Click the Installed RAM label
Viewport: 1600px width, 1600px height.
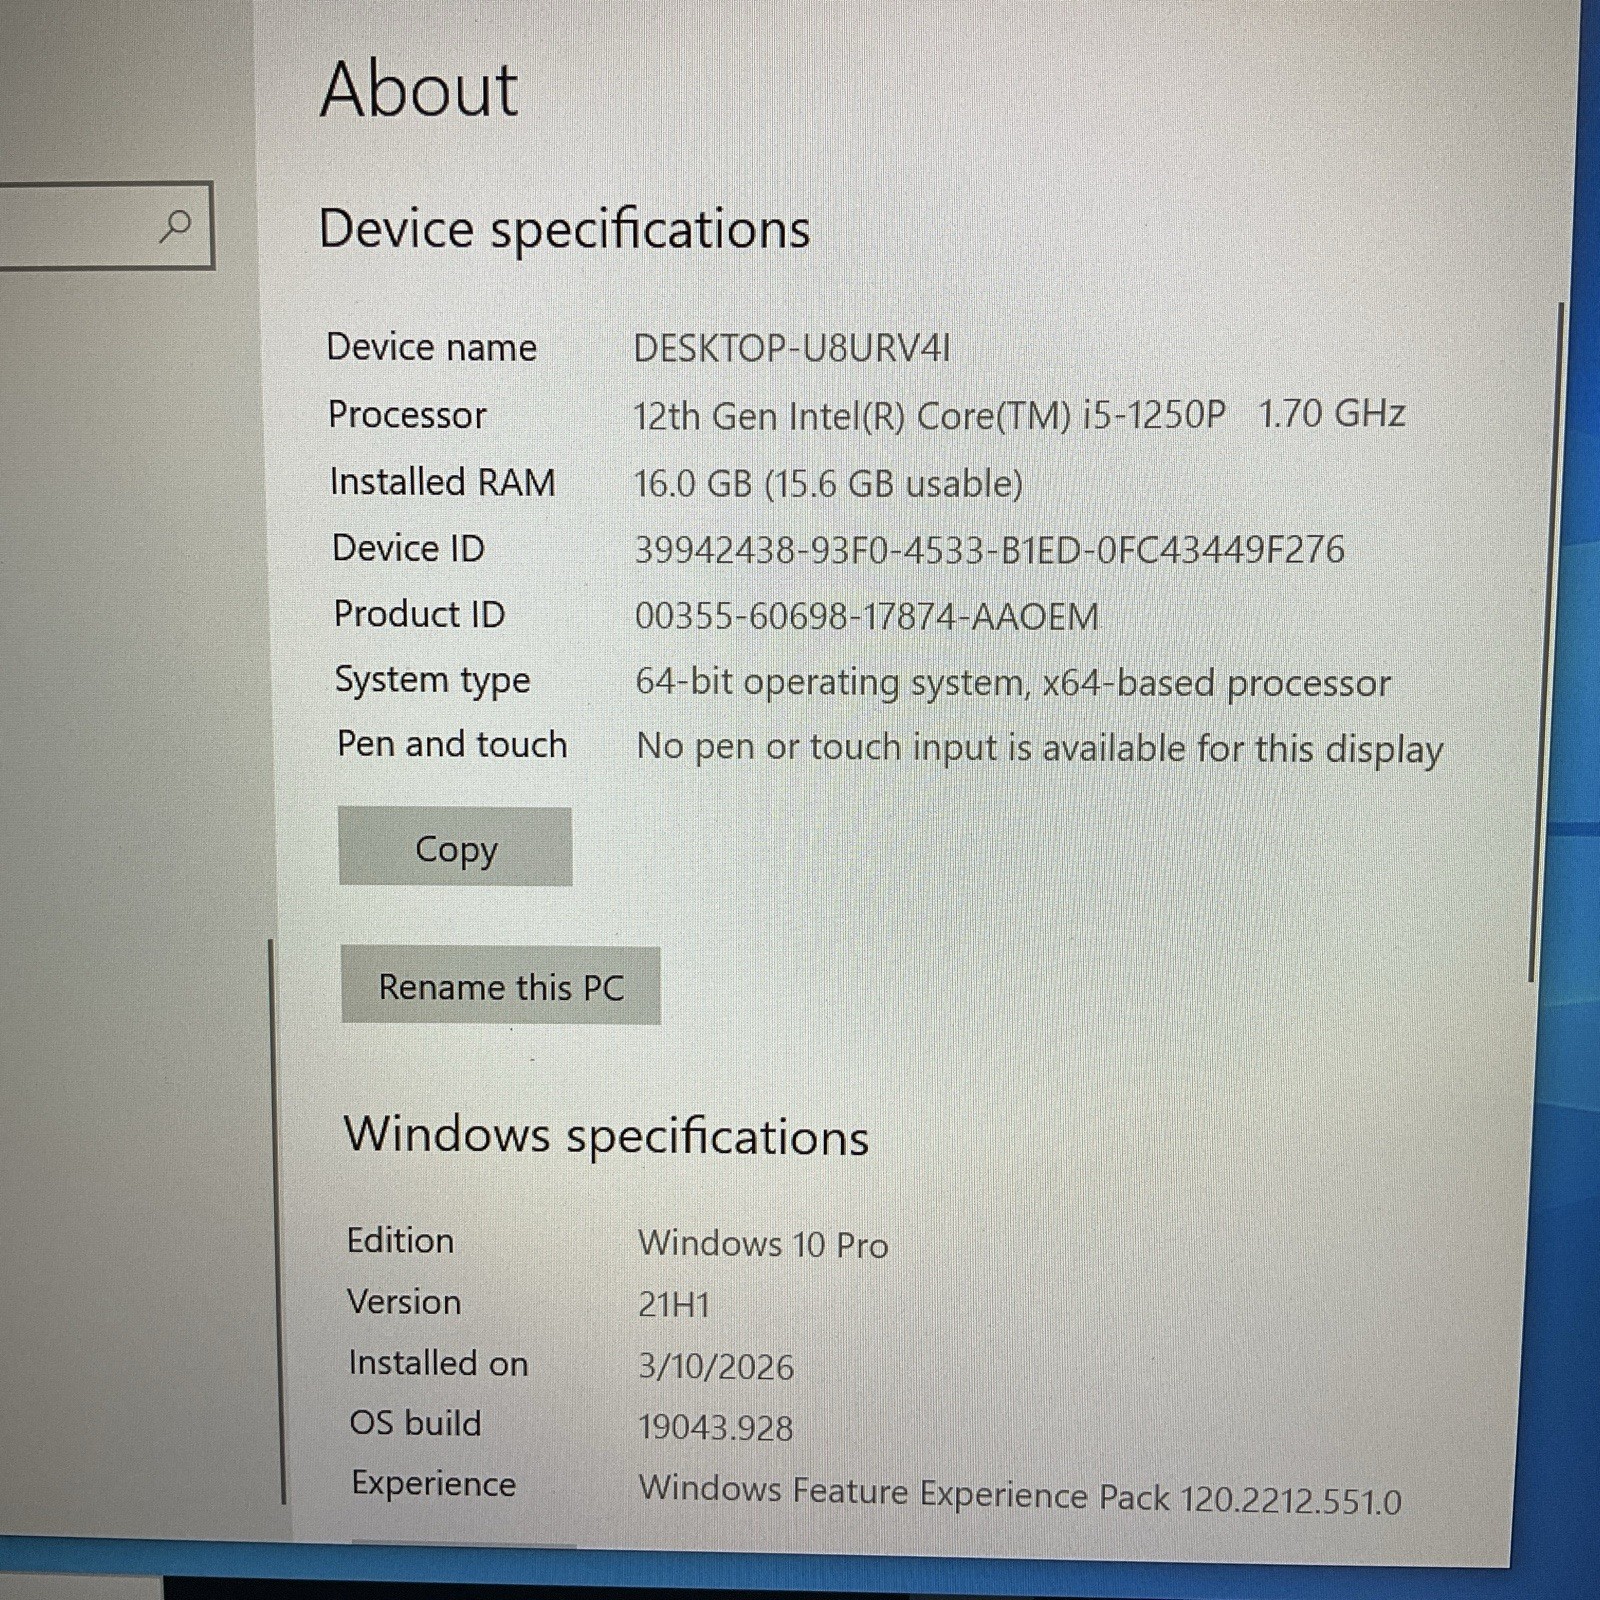click(442, 481)
